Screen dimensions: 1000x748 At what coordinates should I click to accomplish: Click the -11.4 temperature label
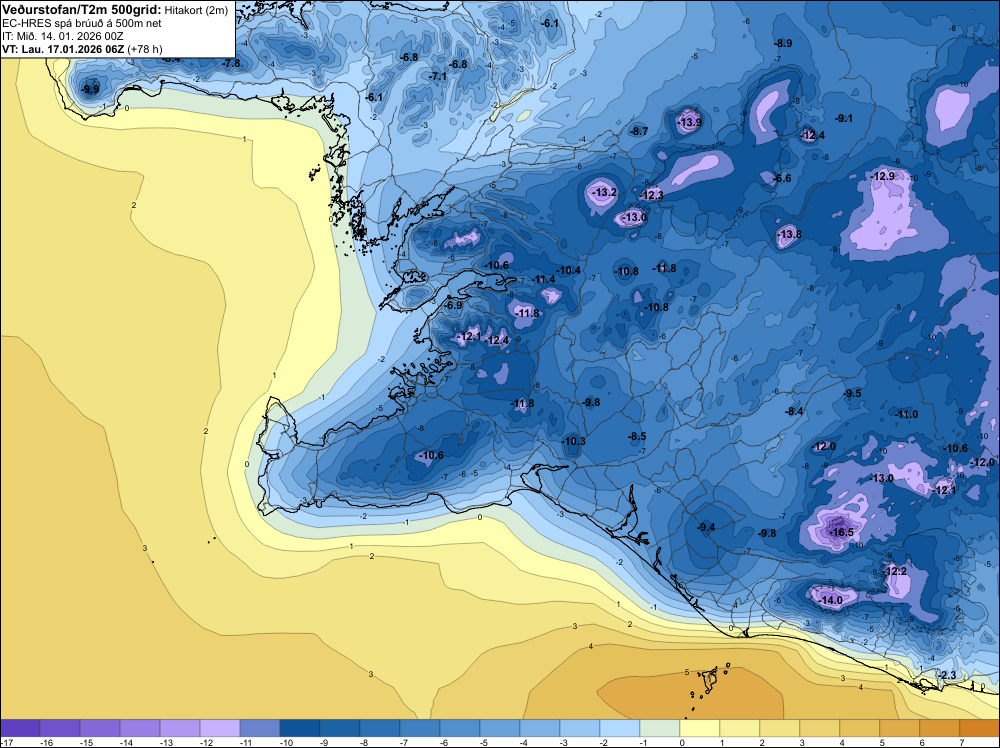[x=544, y=279]
